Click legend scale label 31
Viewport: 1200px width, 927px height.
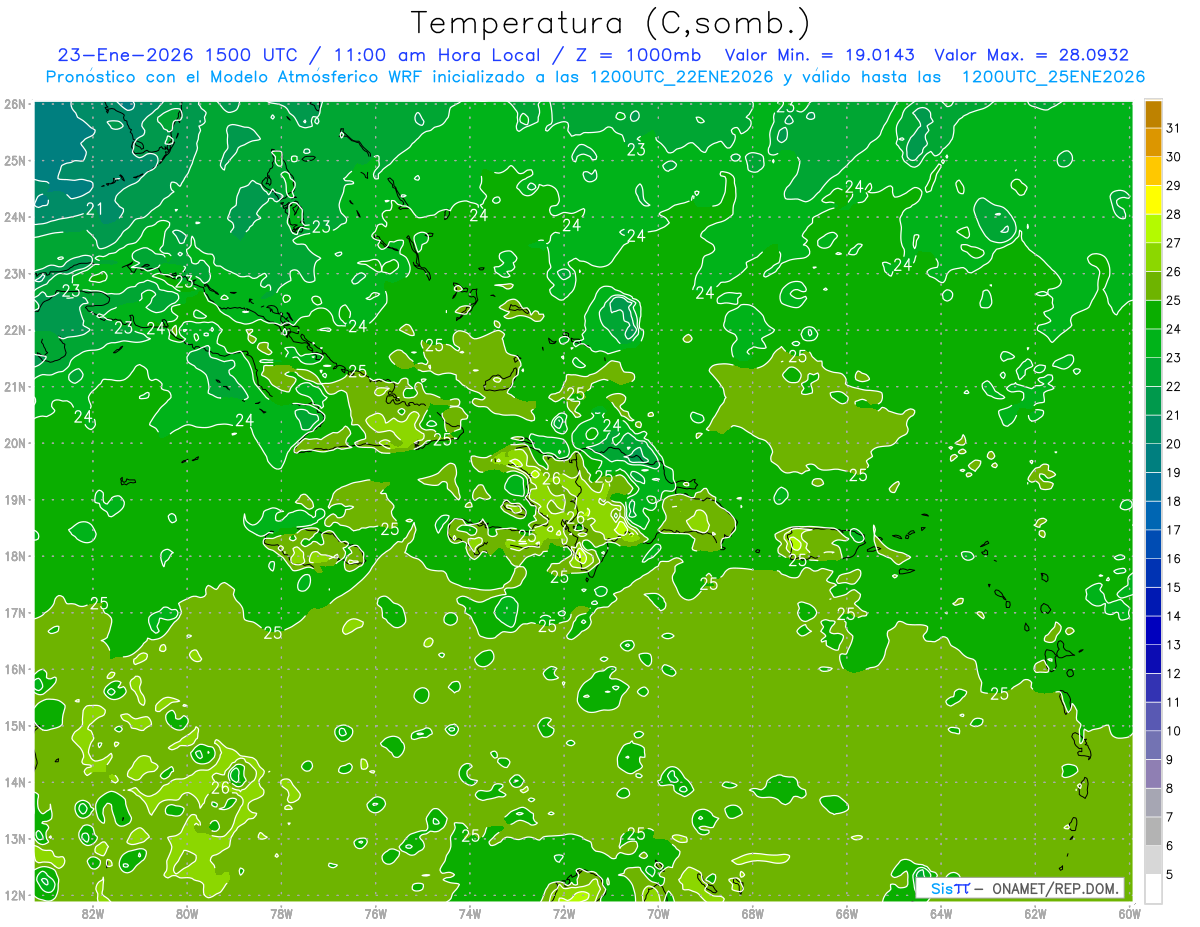pos(1173,128)
